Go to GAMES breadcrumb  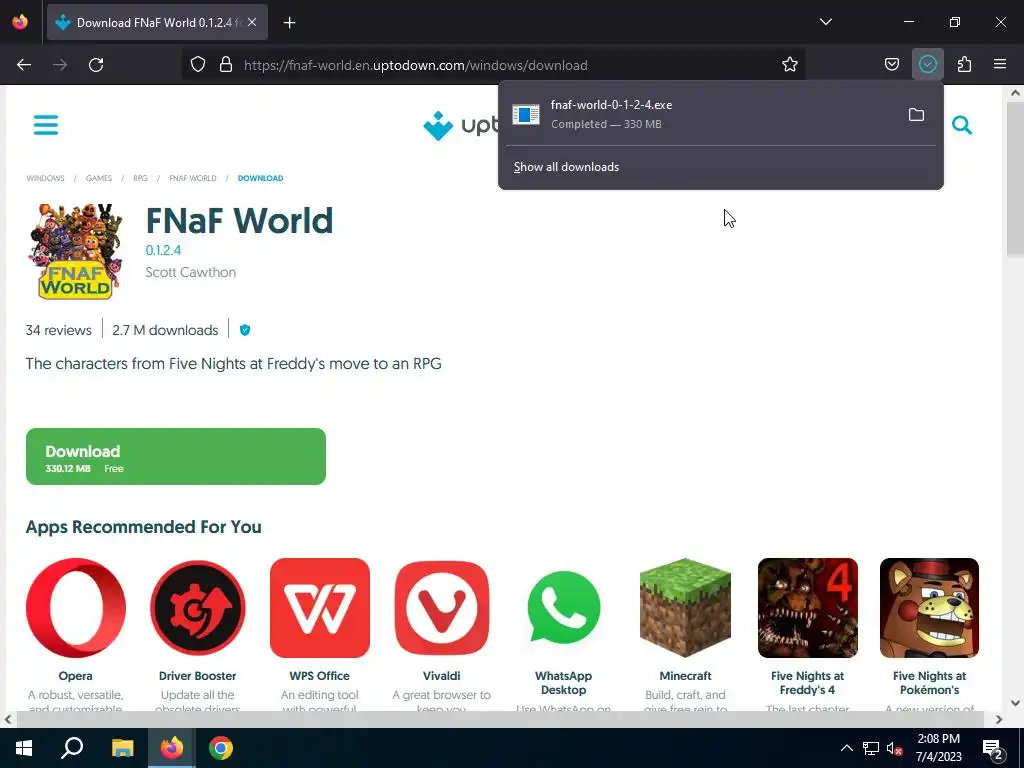click(99, 178)
